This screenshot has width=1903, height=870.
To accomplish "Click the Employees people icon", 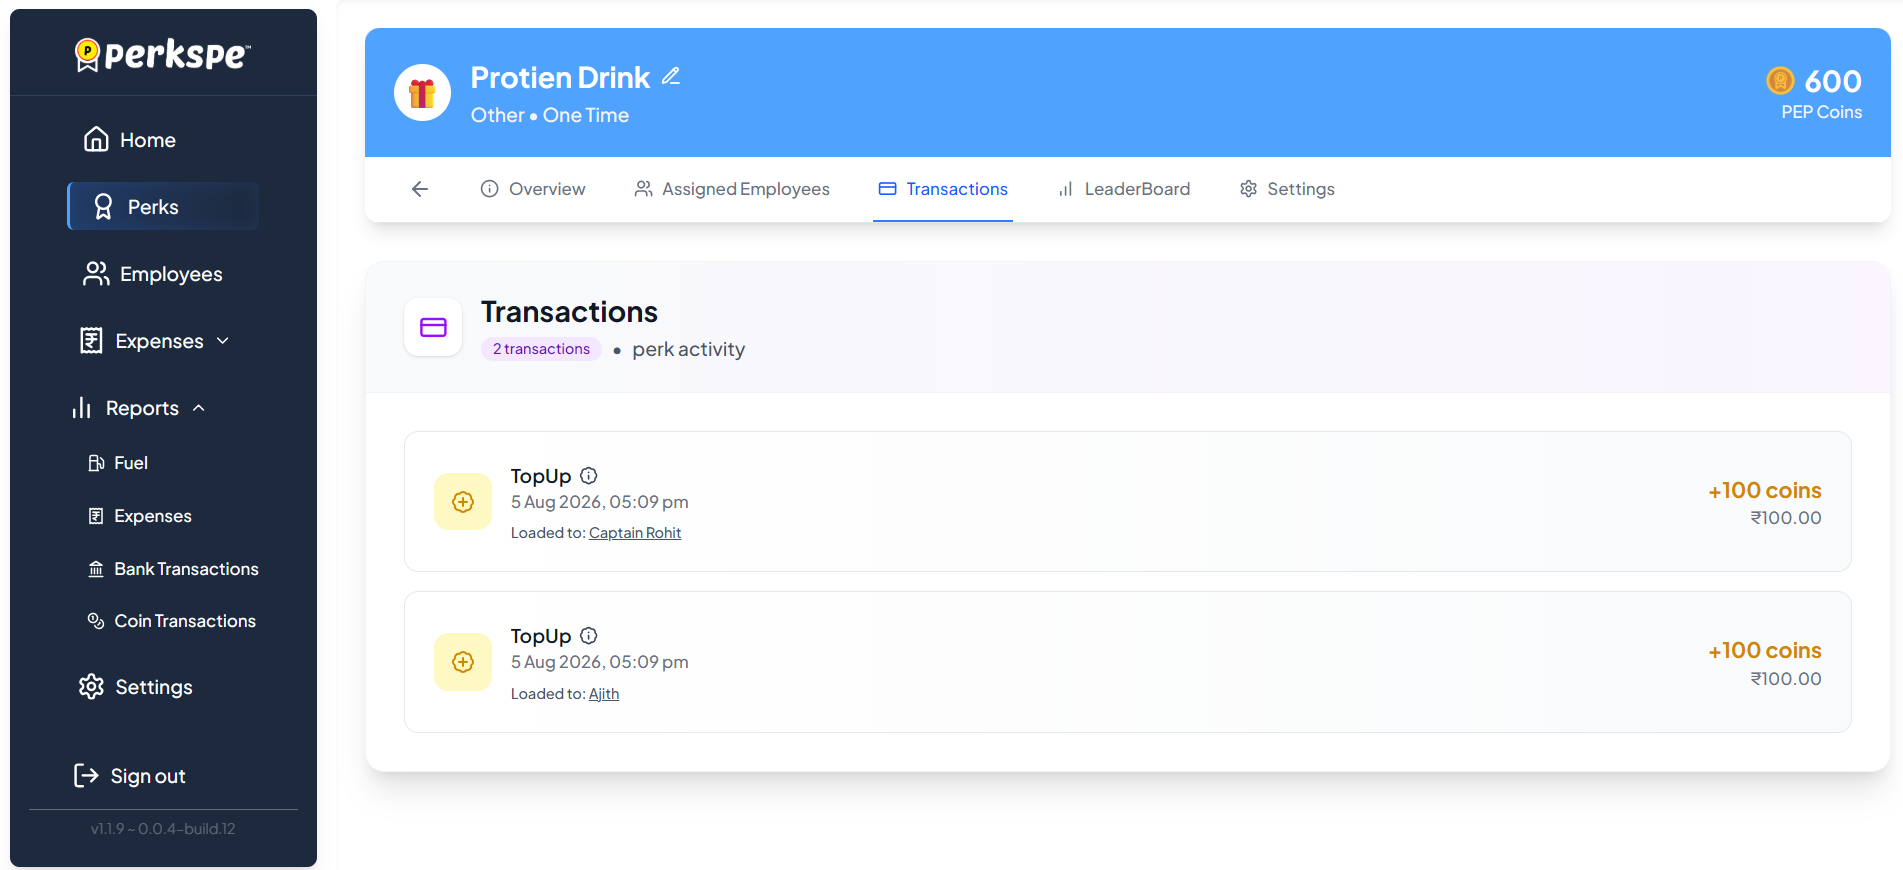I will click(x=96, y=274).
